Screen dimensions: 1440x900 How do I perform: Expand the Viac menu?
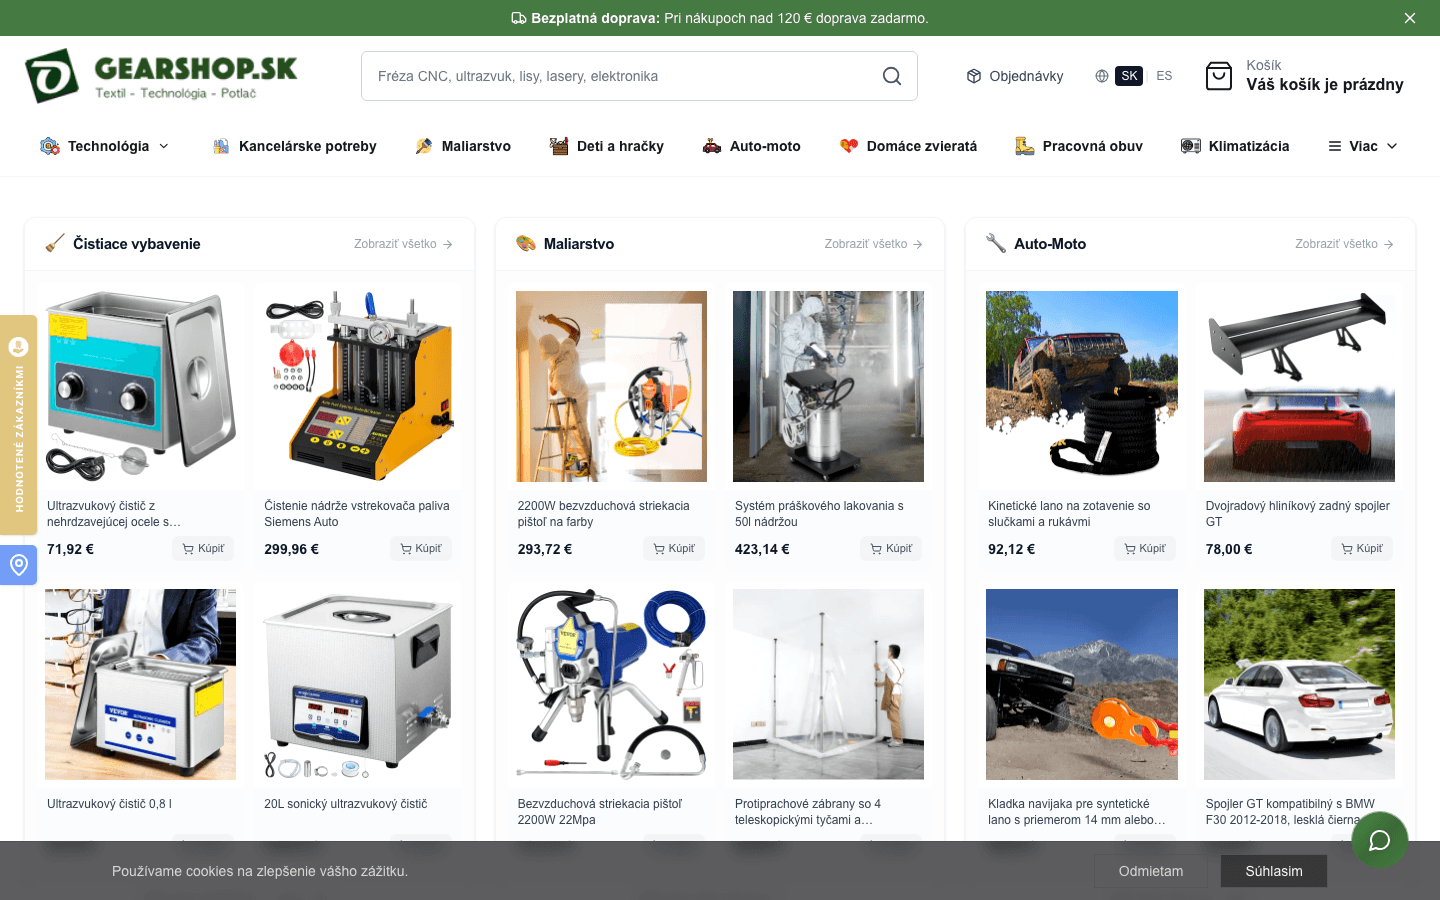pyautogui.click(x=1362, y=146)
